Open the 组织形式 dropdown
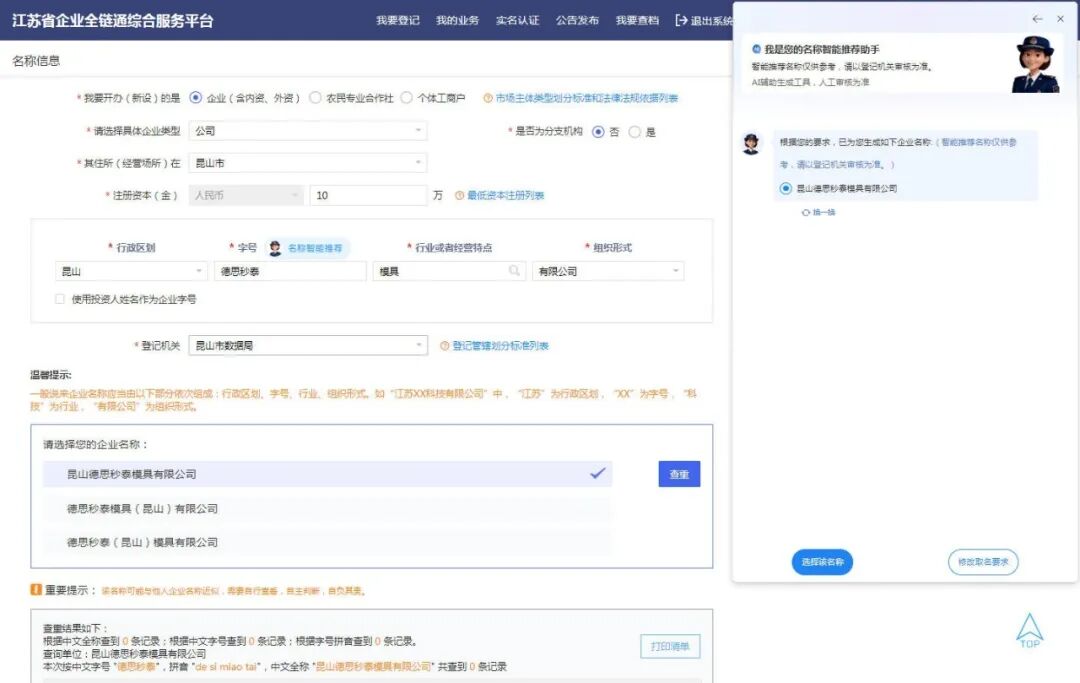1080x683 pixels. pyautogui.click(x=608, y=271)
